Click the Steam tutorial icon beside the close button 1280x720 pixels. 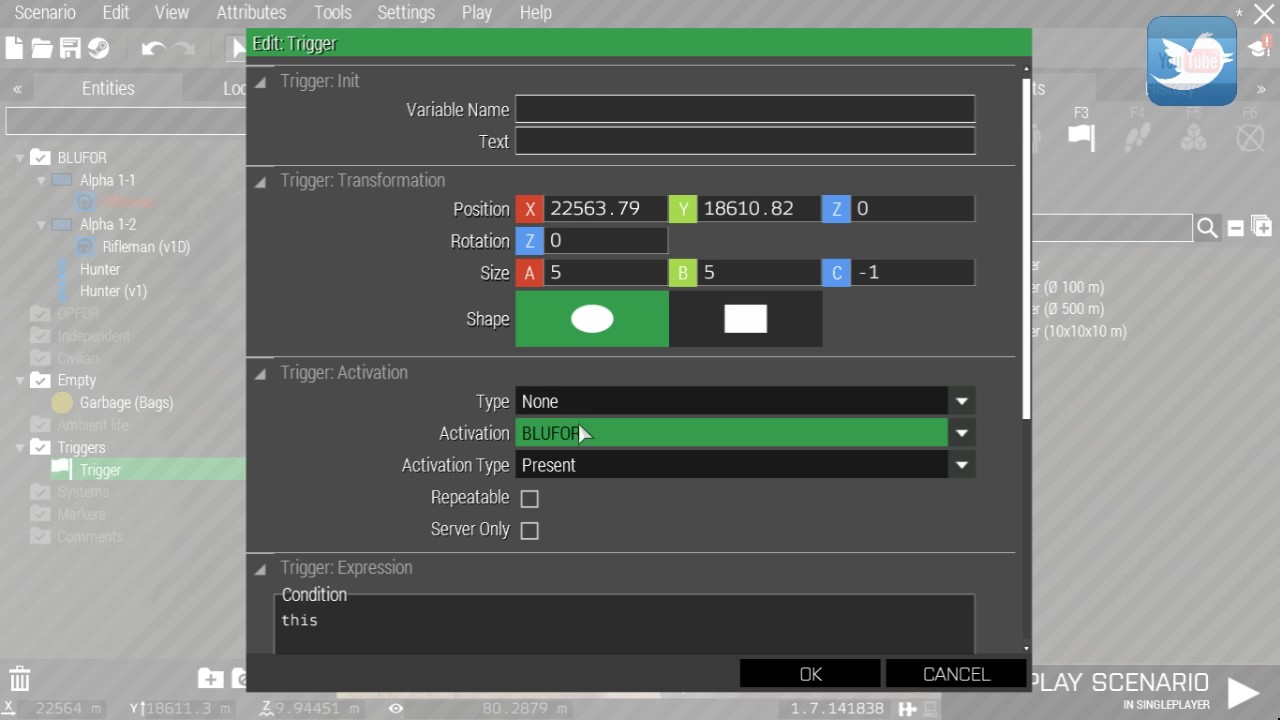[1258, 47]
